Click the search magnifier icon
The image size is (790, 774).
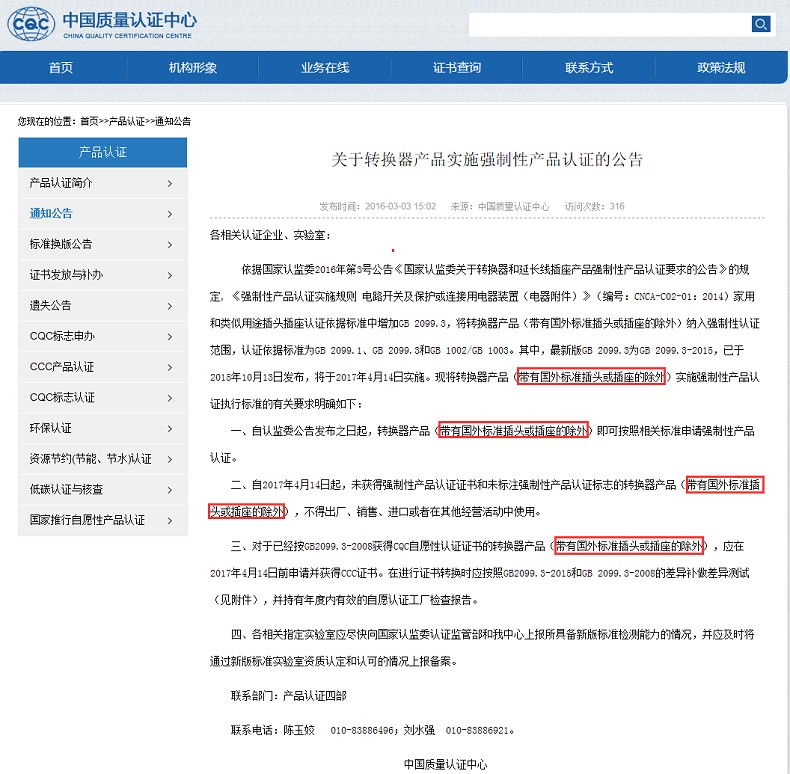coord(761,24)
